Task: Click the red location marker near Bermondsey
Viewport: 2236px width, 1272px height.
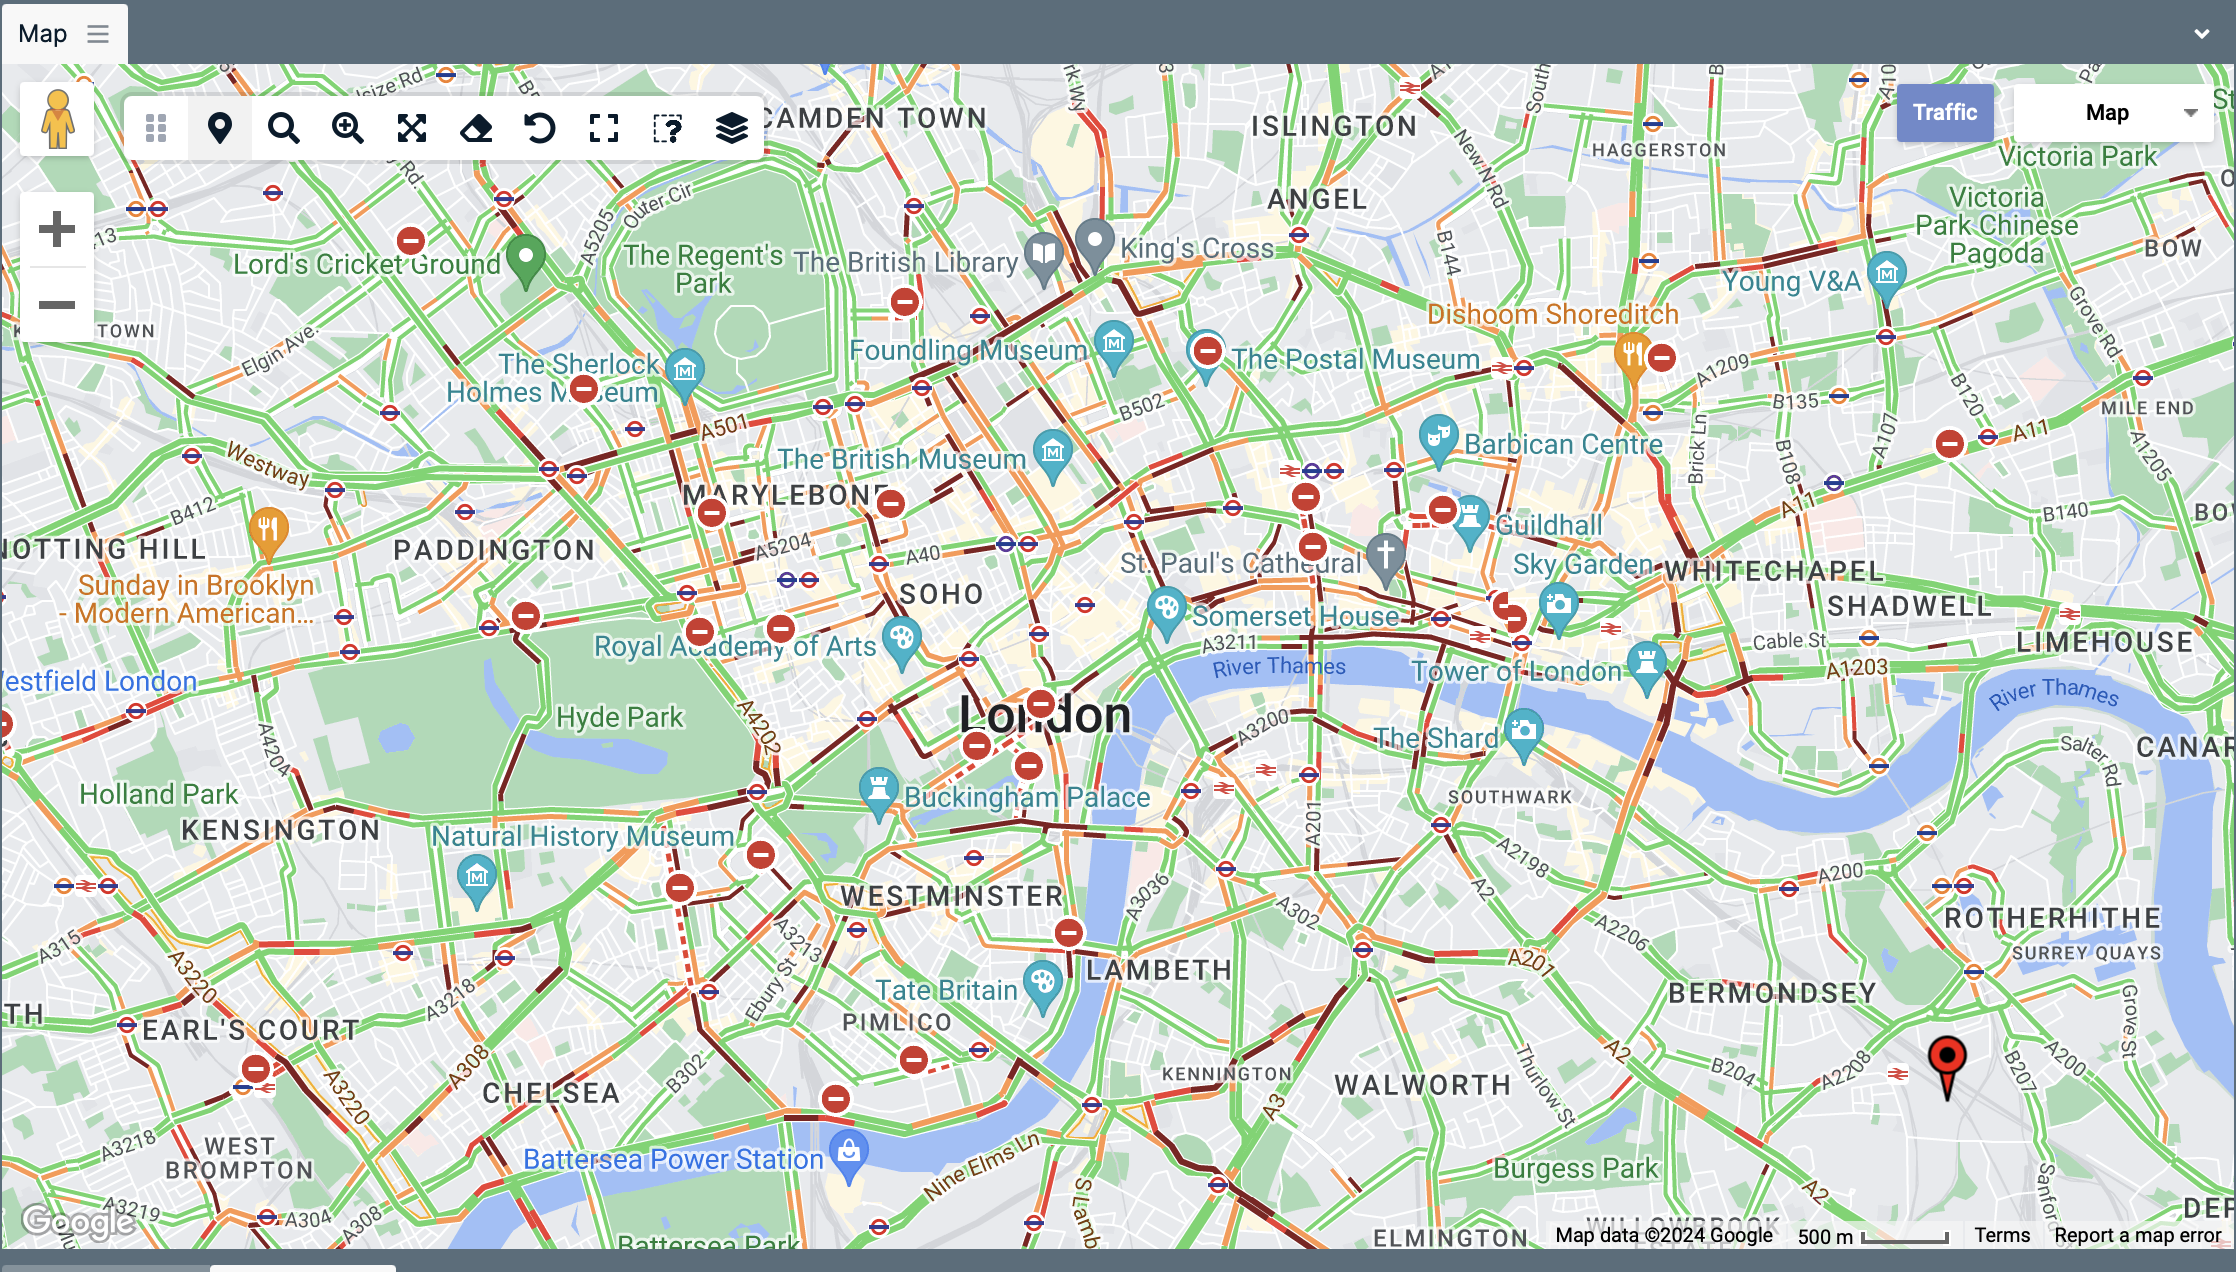Action: pyautogui.click(x=1947, y=1067)
